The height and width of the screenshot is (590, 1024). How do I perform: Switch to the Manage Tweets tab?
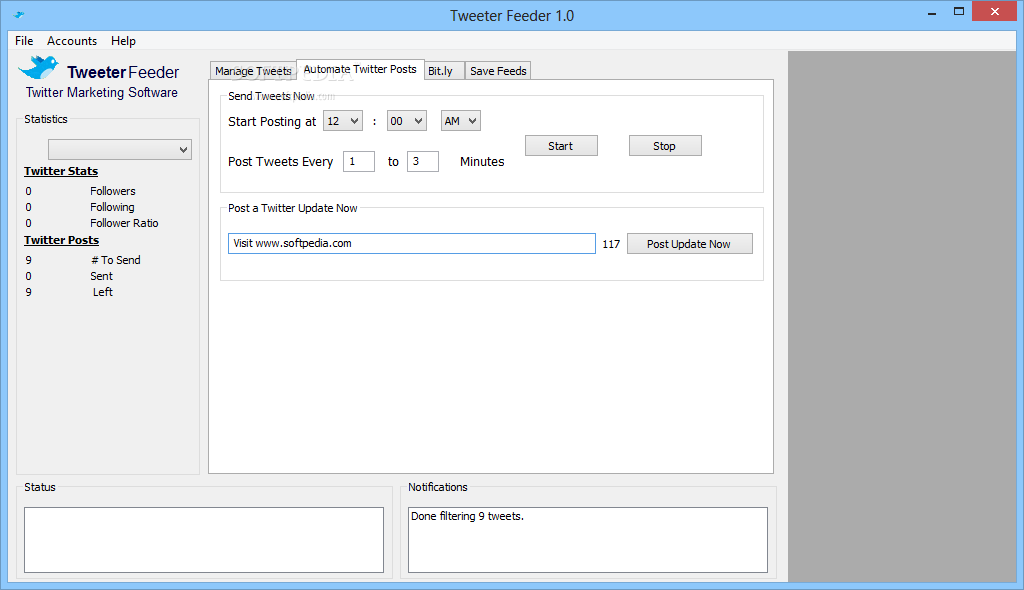click(253, 71)
